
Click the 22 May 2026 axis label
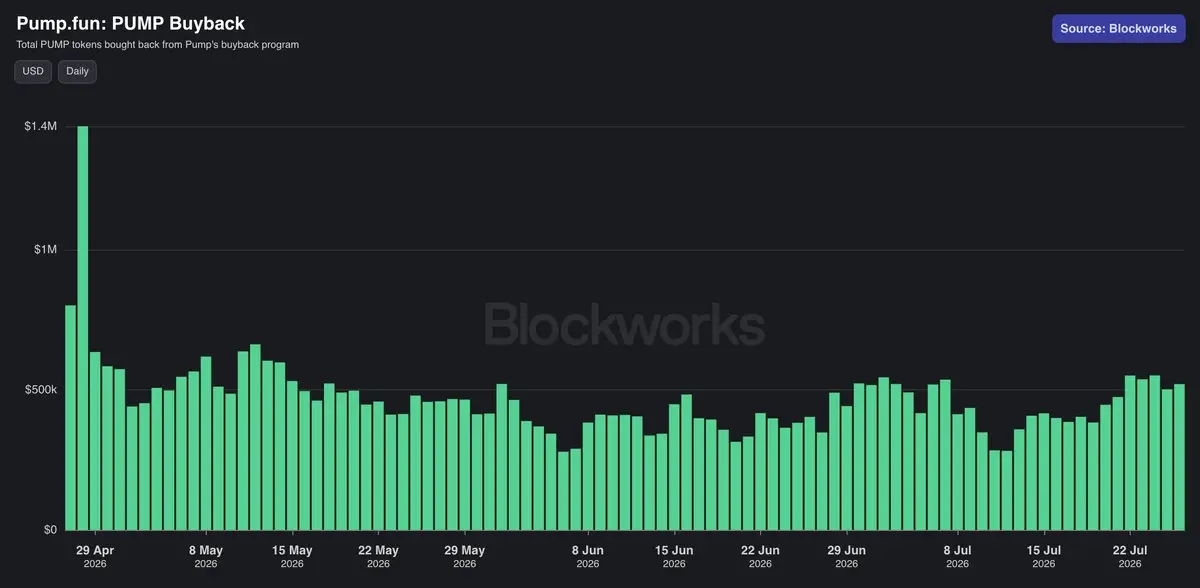point(378,556)
